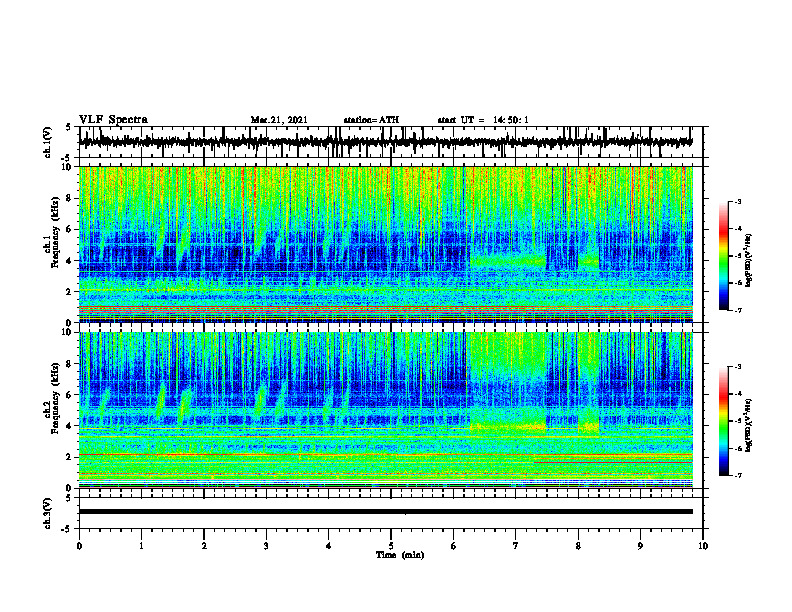This screenshot has height=612, width=792.
Task: Click the ch.1 frequency axis "2" kHz tick label
Action: [69, 292]
